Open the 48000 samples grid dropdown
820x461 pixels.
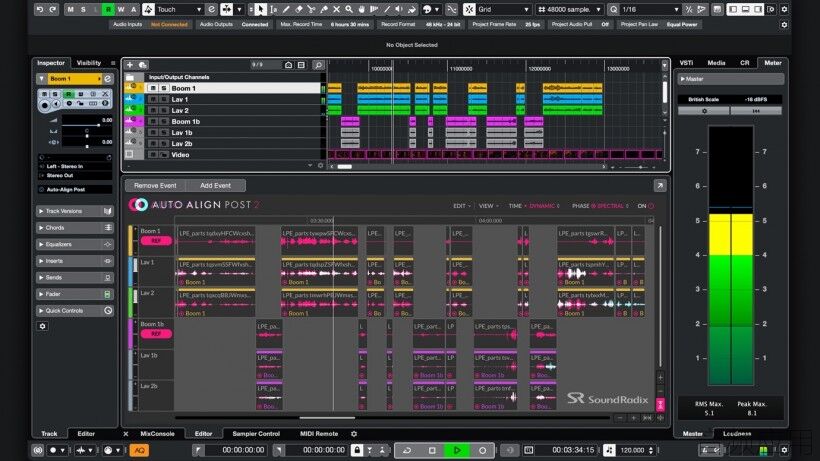point(570,9)
